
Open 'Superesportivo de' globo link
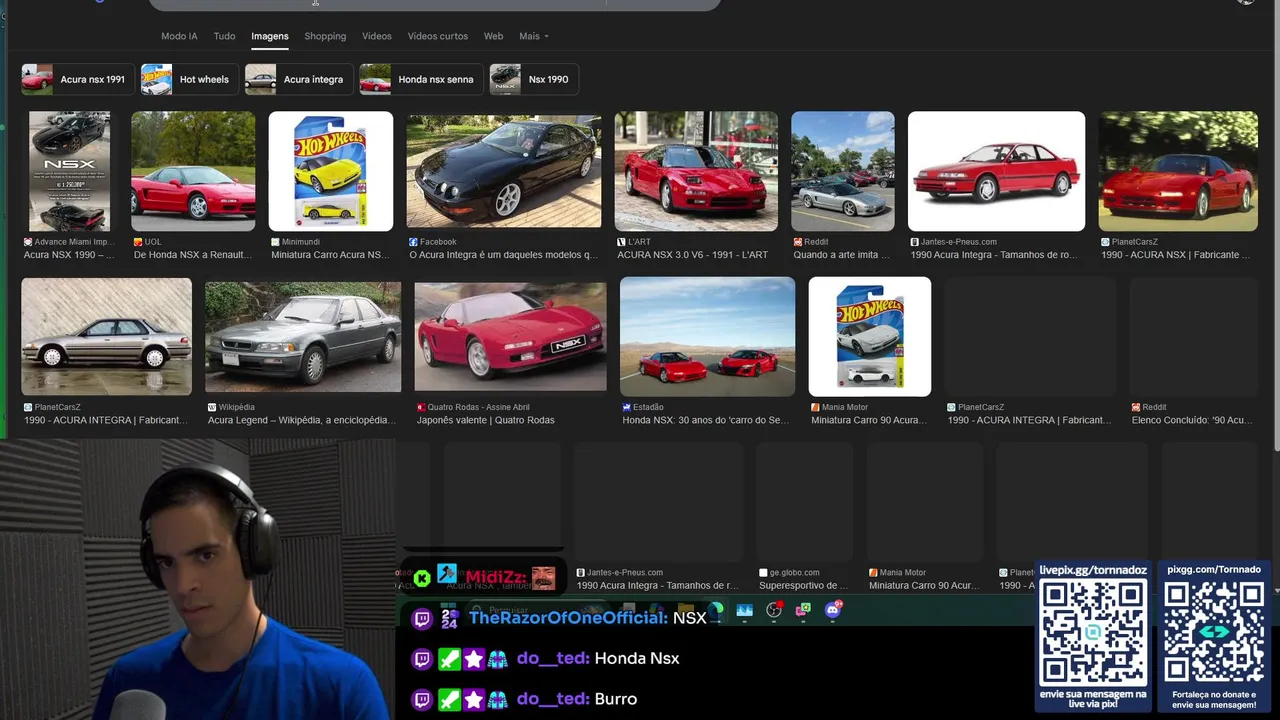803,586
